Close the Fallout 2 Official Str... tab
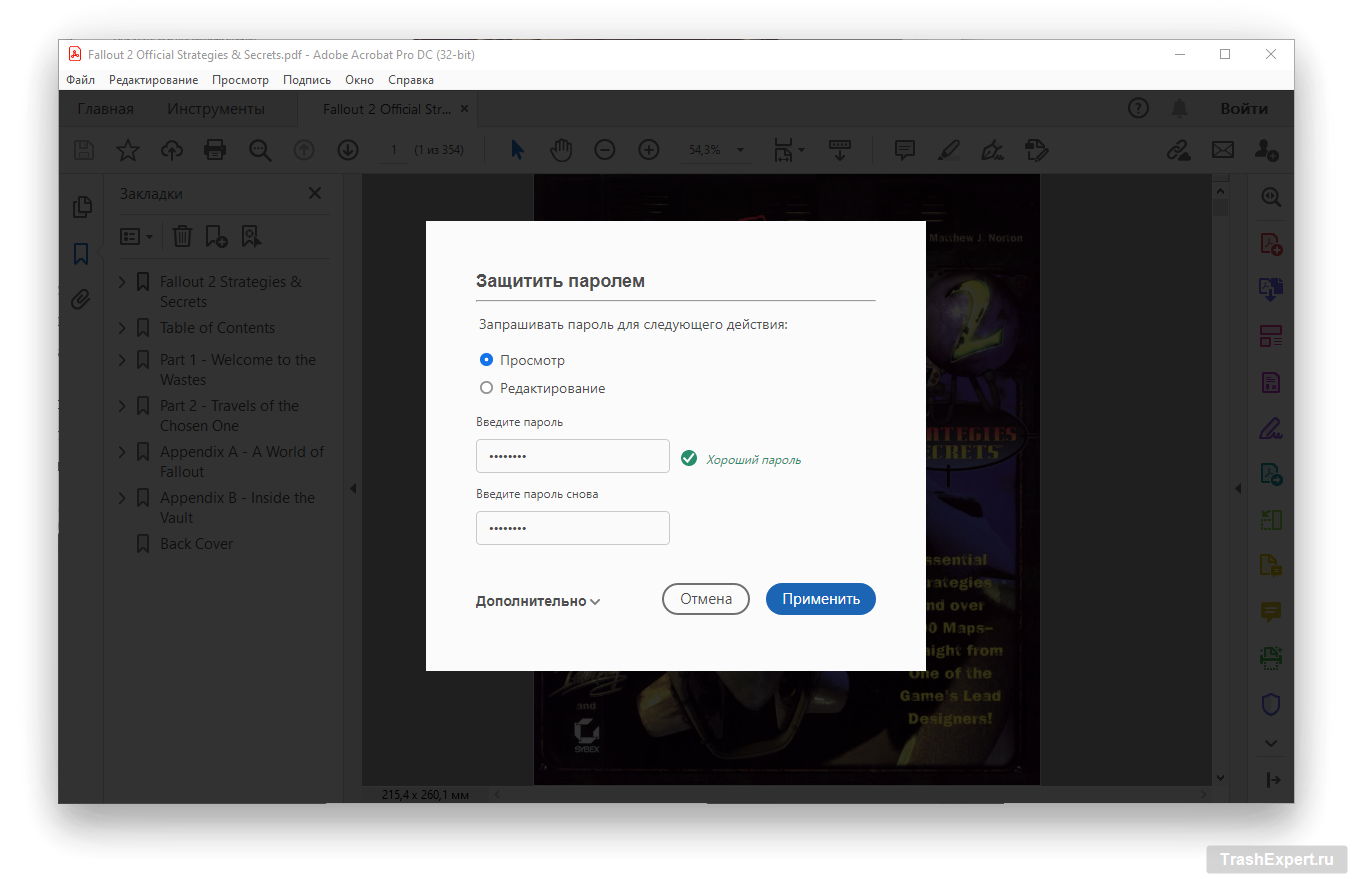 point(464,109)
